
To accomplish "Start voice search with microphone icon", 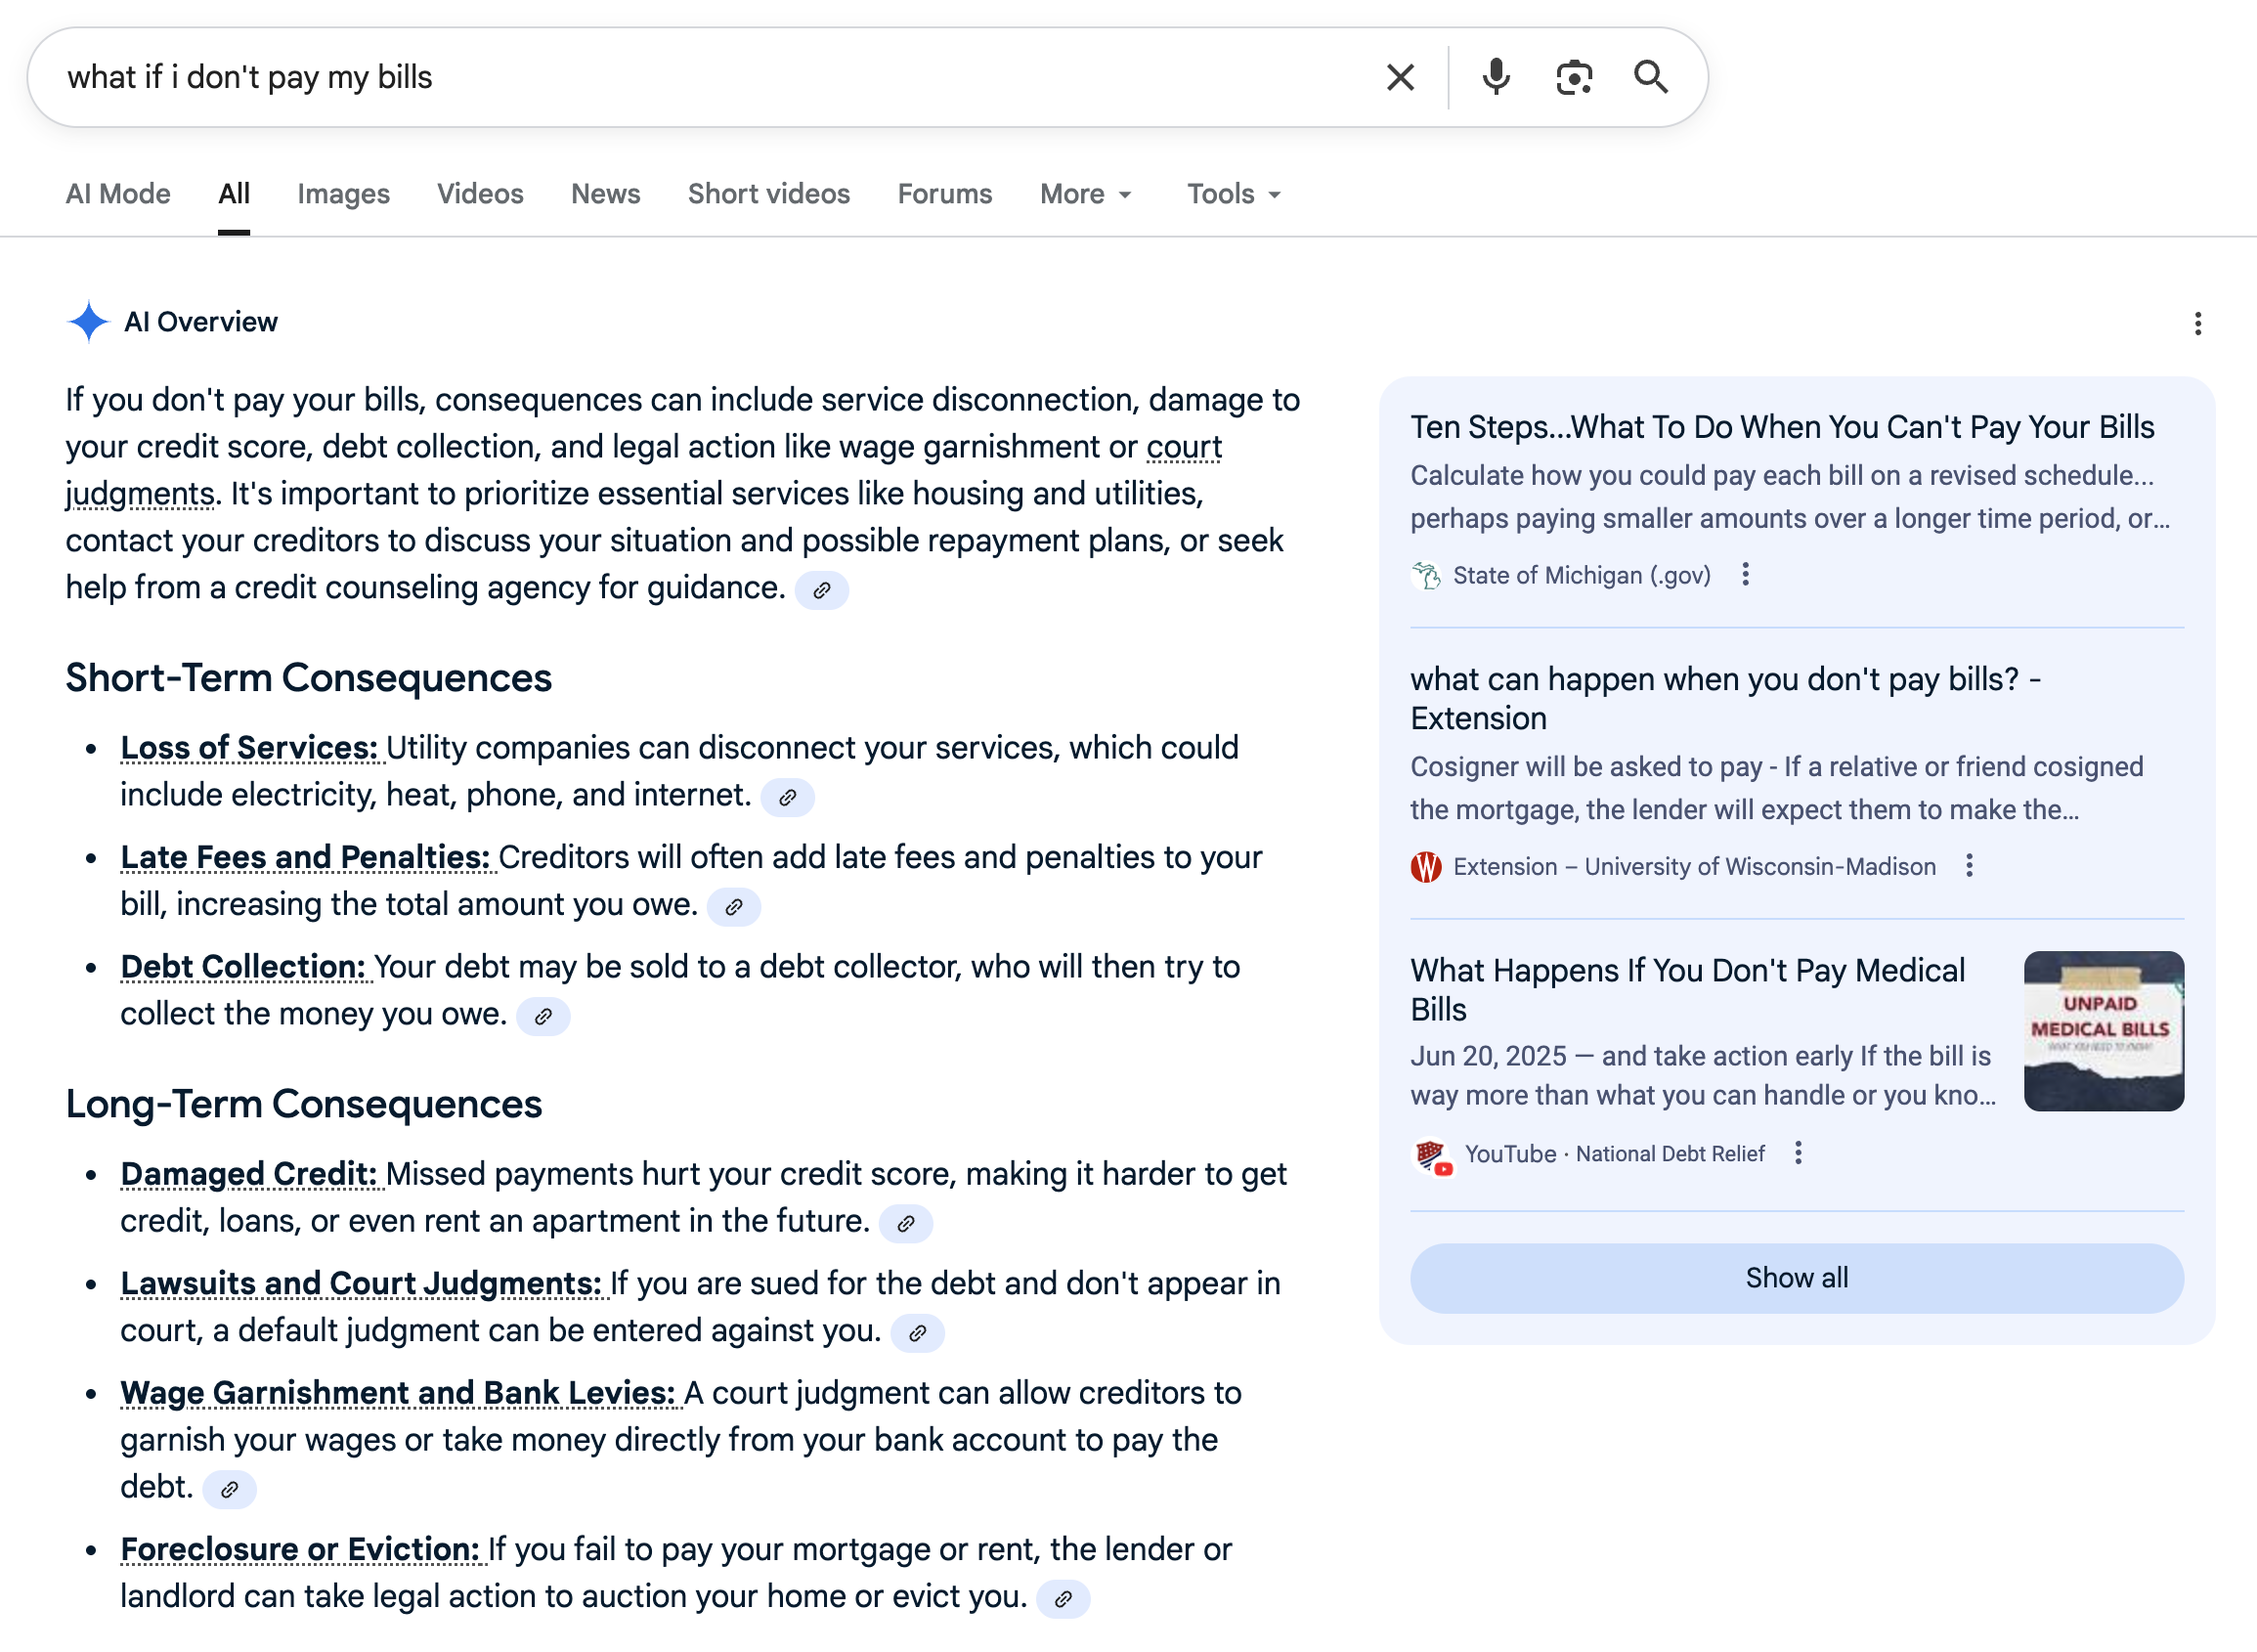I will tap(1495, 77).
